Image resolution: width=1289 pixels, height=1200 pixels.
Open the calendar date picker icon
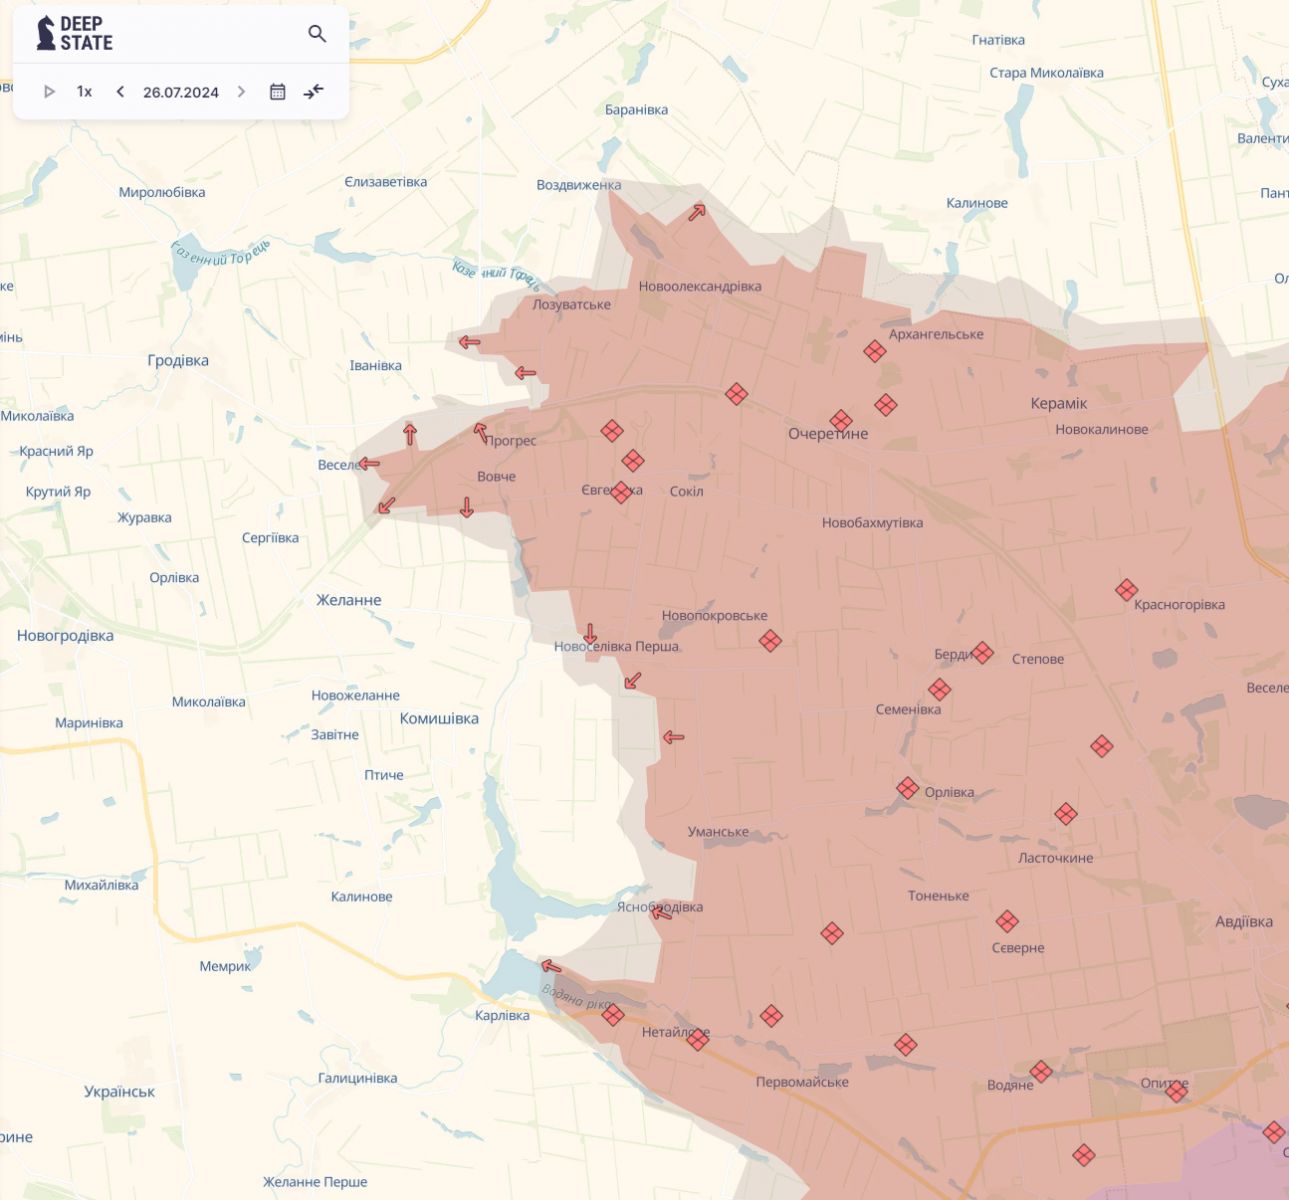point(278,92)
